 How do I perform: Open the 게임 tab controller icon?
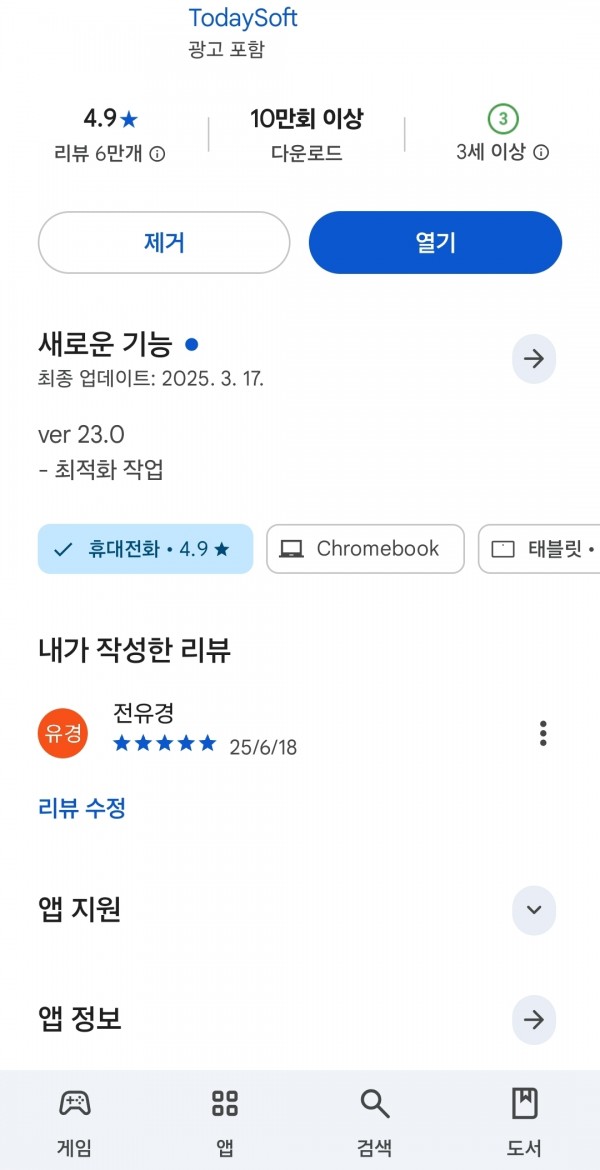(75, 1103)
